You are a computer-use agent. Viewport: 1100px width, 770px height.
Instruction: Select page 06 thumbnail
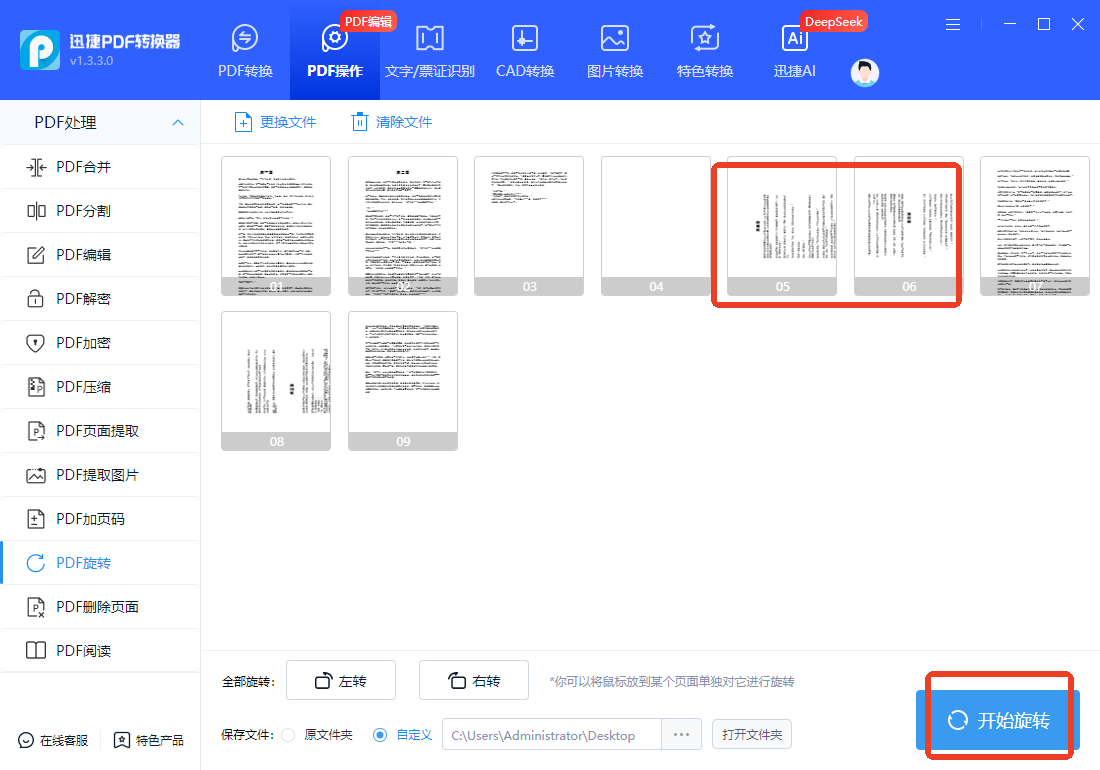(x=909, y=226)
